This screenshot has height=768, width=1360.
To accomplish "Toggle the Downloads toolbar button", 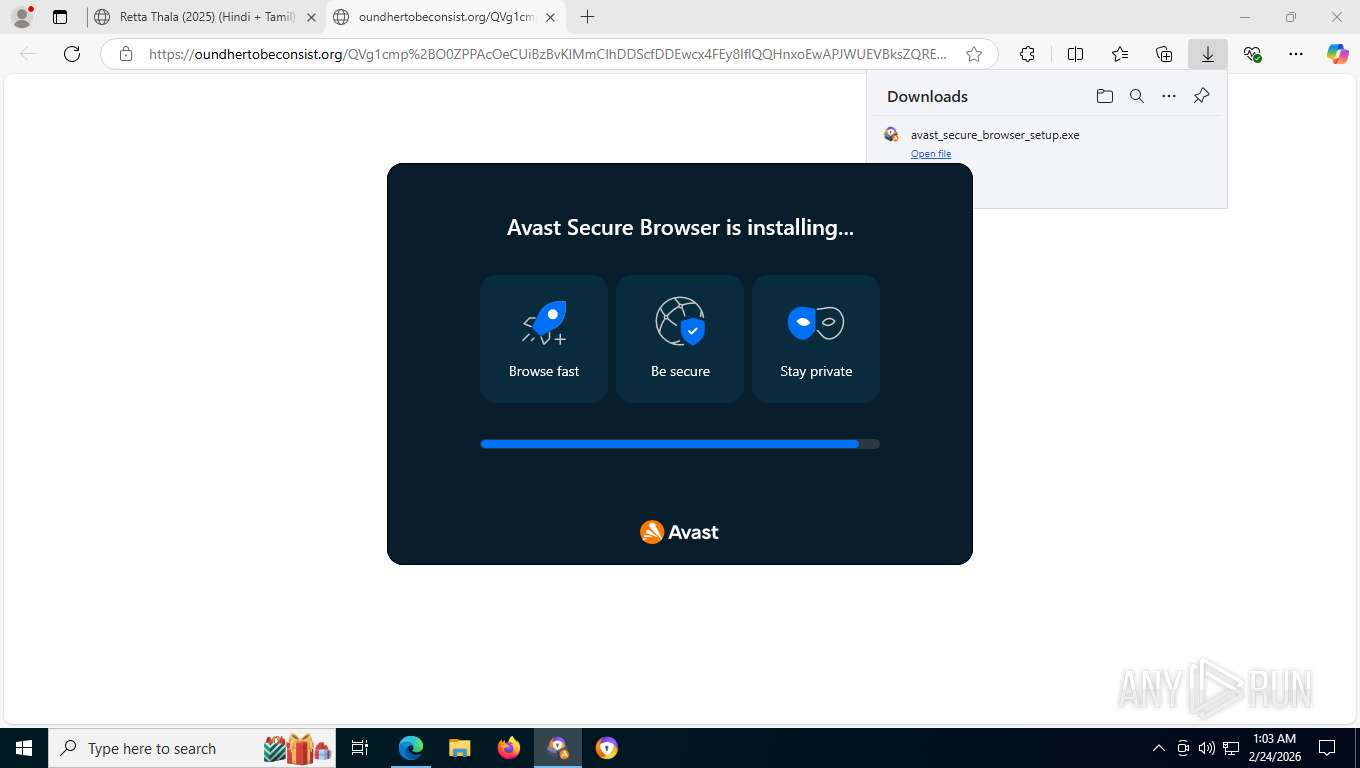I will pyautogui.click(x=1208, y=54).
